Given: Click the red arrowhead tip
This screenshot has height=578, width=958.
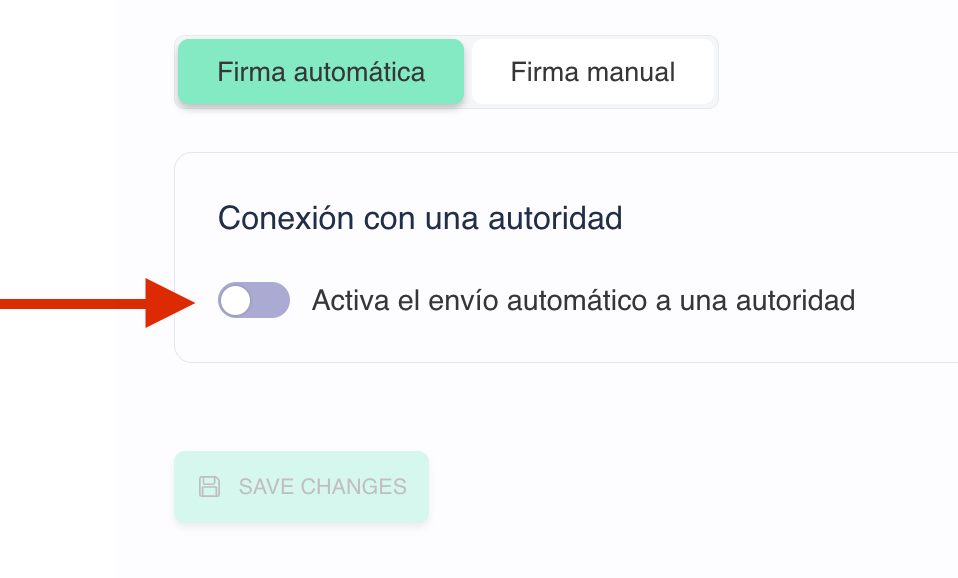Looking at the screenshot, I should (188, 301).
